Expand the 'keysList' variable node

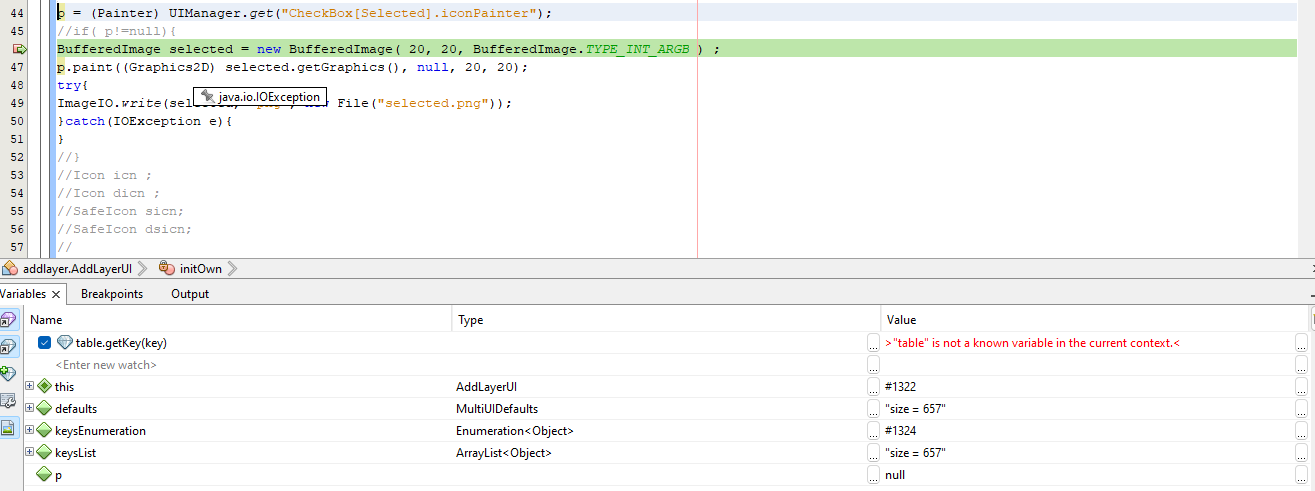click(x=30, y=452)
